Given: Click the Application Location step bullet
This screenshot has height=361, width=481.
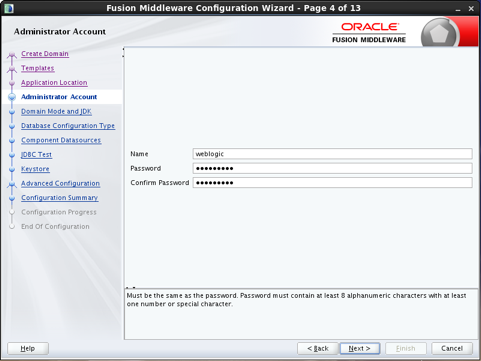Looking at the screenshot, I should click(12, 83).
